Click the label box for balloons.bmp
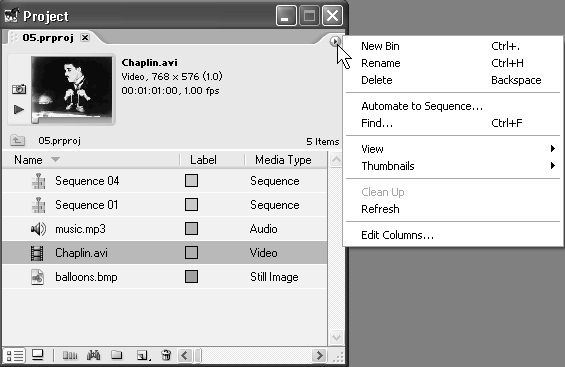 coord(191,277)
